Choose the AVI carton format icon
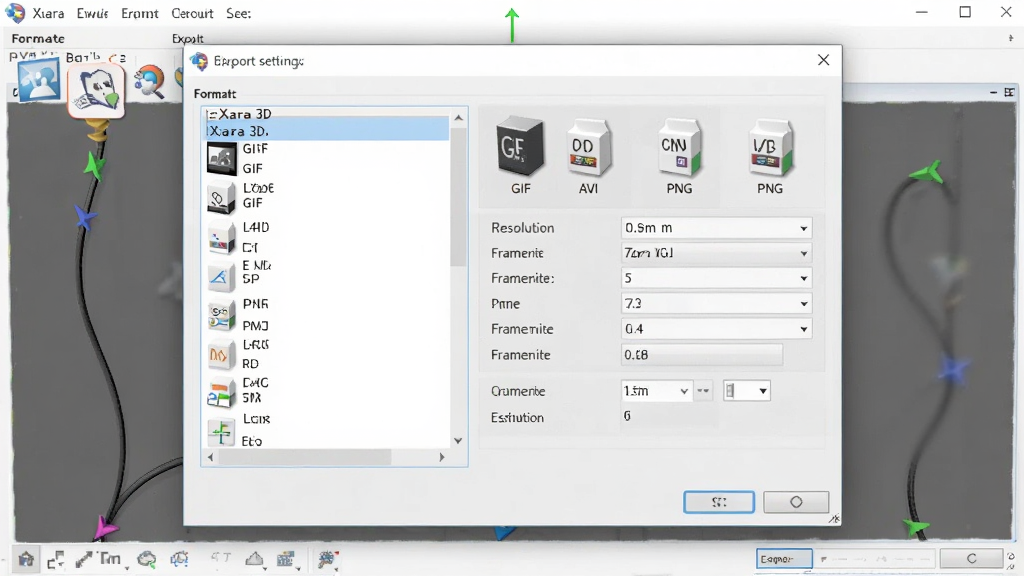The image size is (1024, 576). (588, 148)
